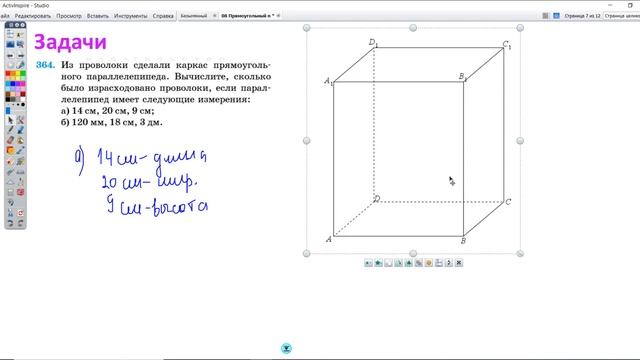Open the Desktop Tools toolbox icon
Viewport: 640px width, 360px height.
click(x=20, y=44)
